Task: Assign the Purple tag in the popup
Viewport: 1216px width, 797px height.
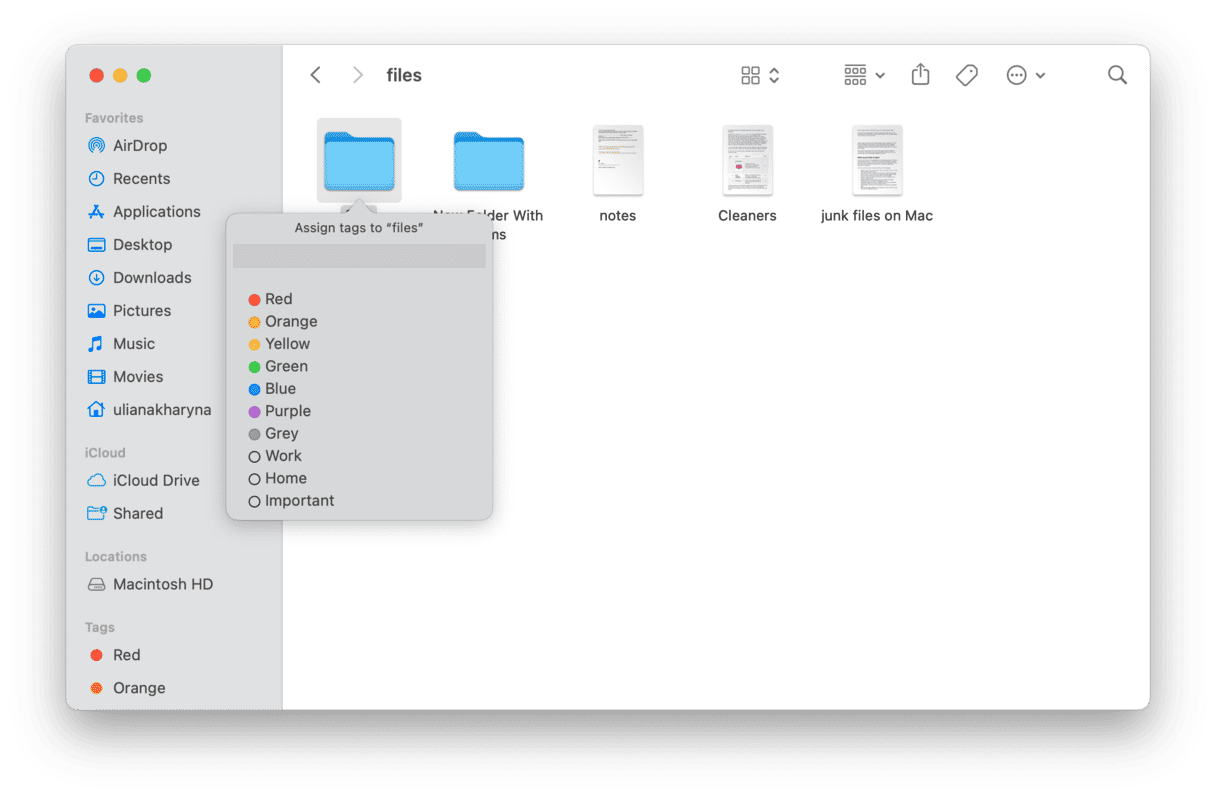Action: (x=279, y=411)
